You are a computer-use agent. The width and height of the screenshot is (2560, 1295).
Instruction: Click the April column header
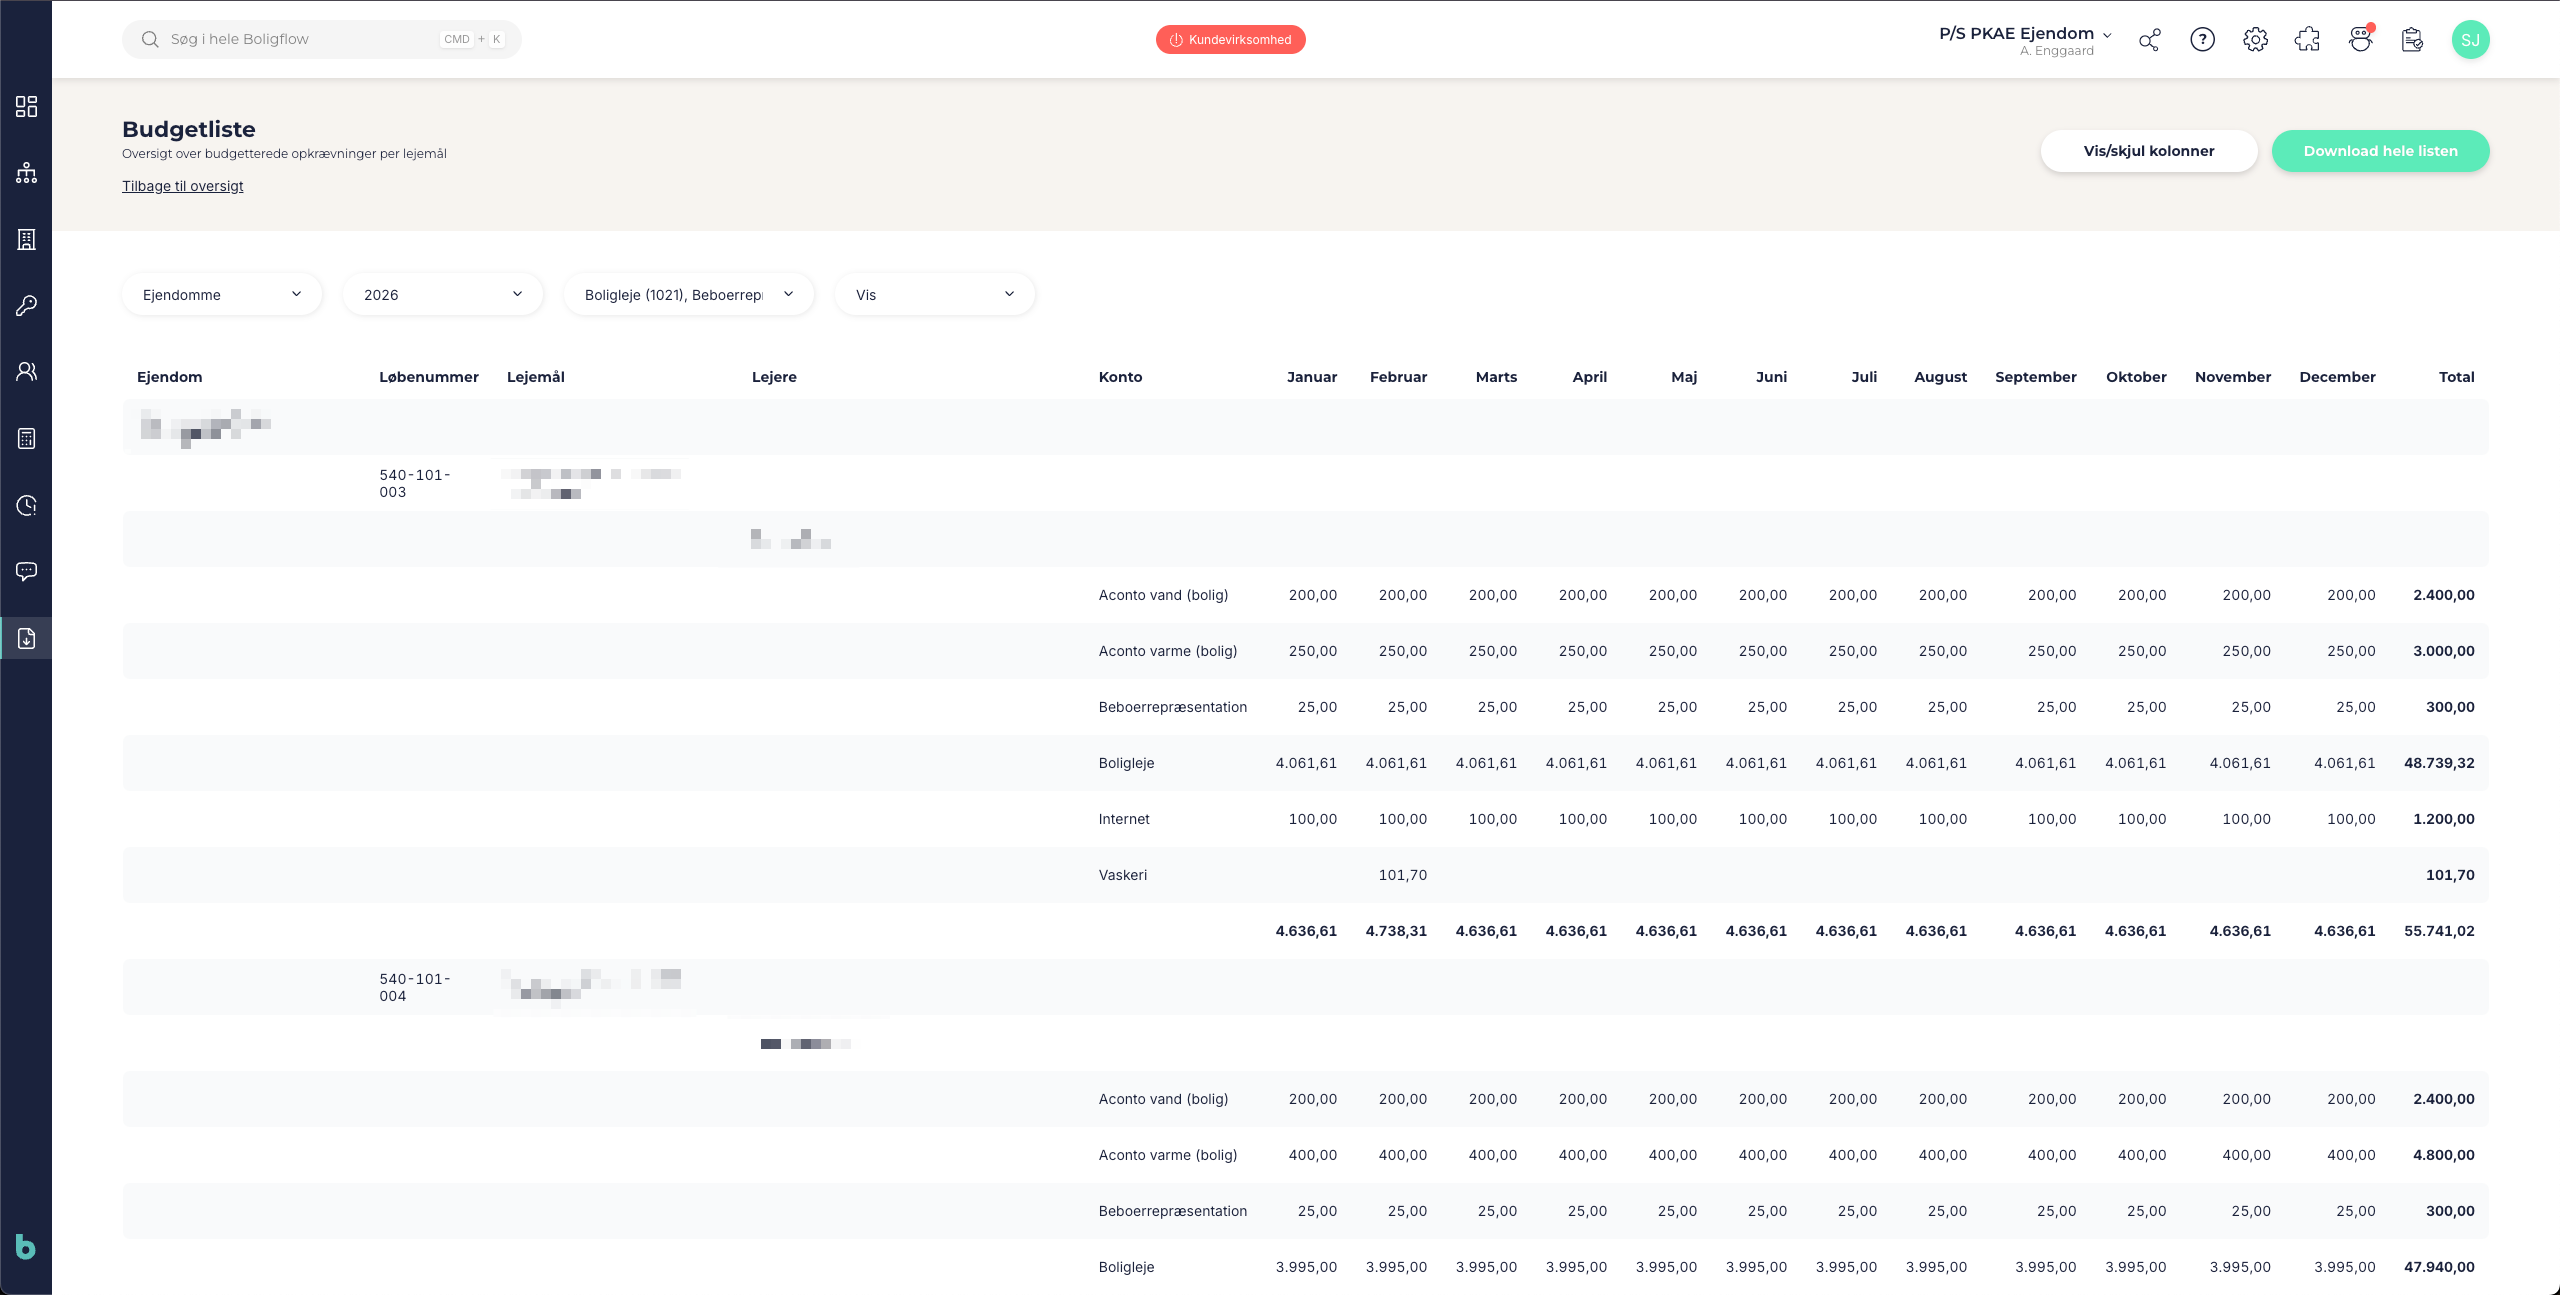pos(1589,377)
